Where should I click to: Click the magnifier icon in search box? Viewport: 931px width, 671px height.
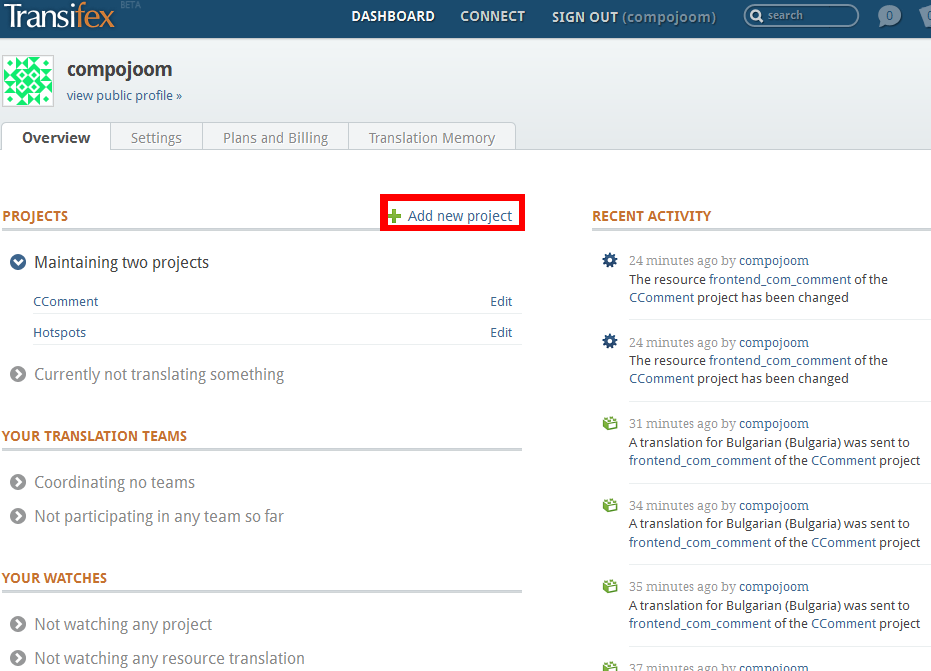coord(756,15)
